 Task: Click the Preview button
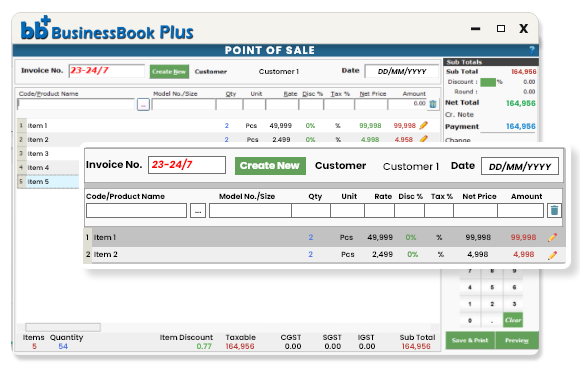tap(517, 340)
